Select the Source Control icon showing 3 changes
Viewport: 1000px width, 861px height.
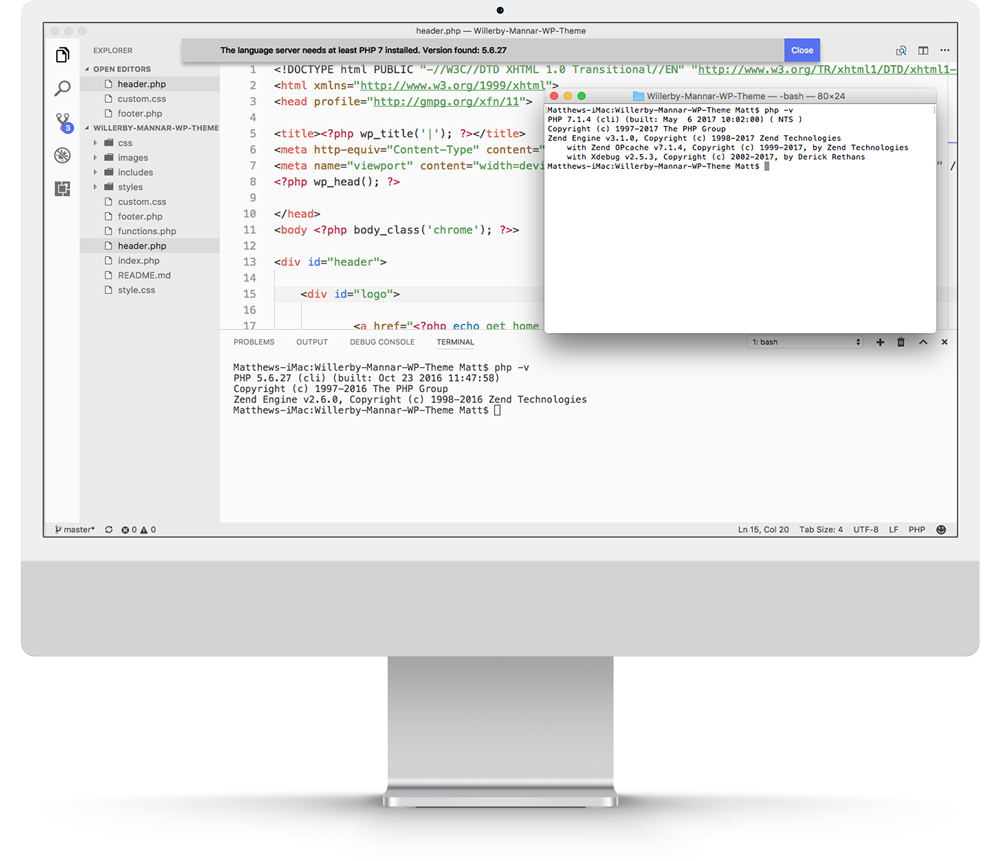(62, 122)
